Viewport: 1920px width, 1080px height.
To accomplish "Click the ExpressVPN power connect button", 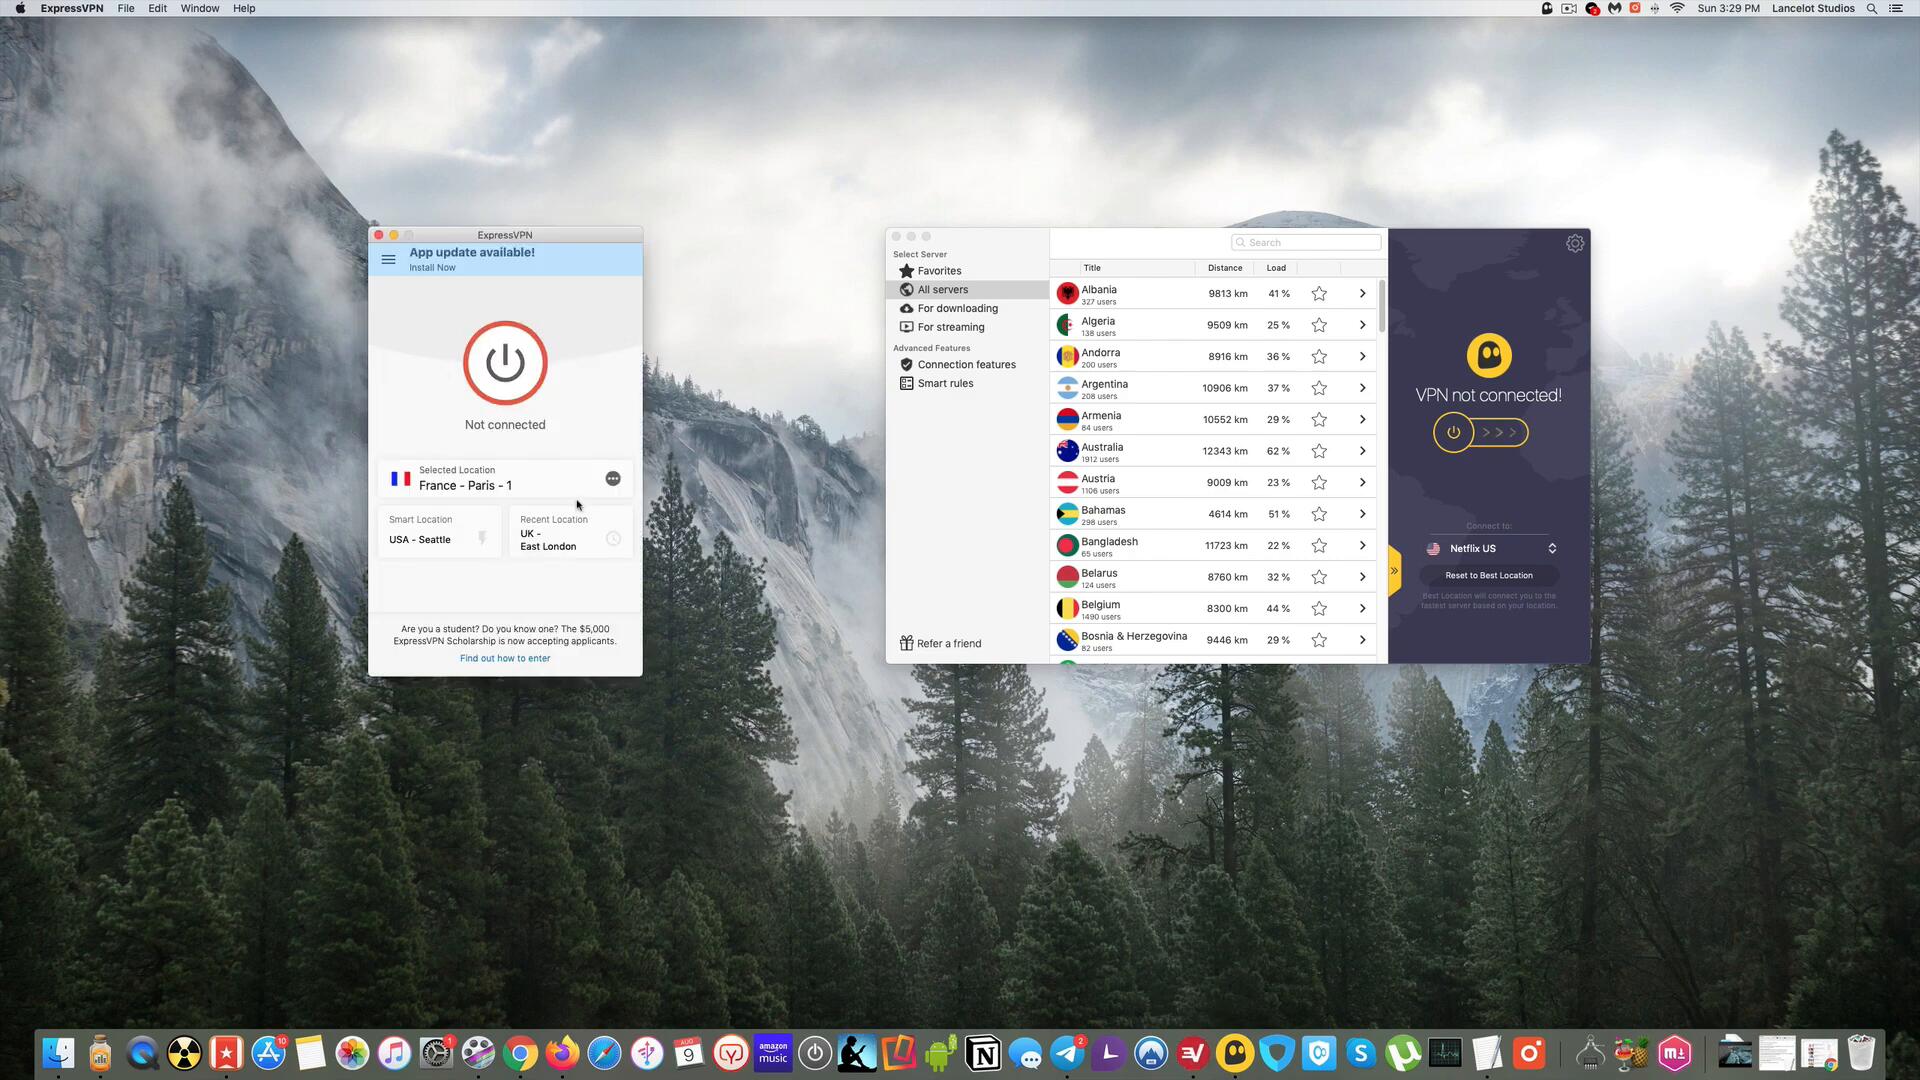I will tap(505, 363).
